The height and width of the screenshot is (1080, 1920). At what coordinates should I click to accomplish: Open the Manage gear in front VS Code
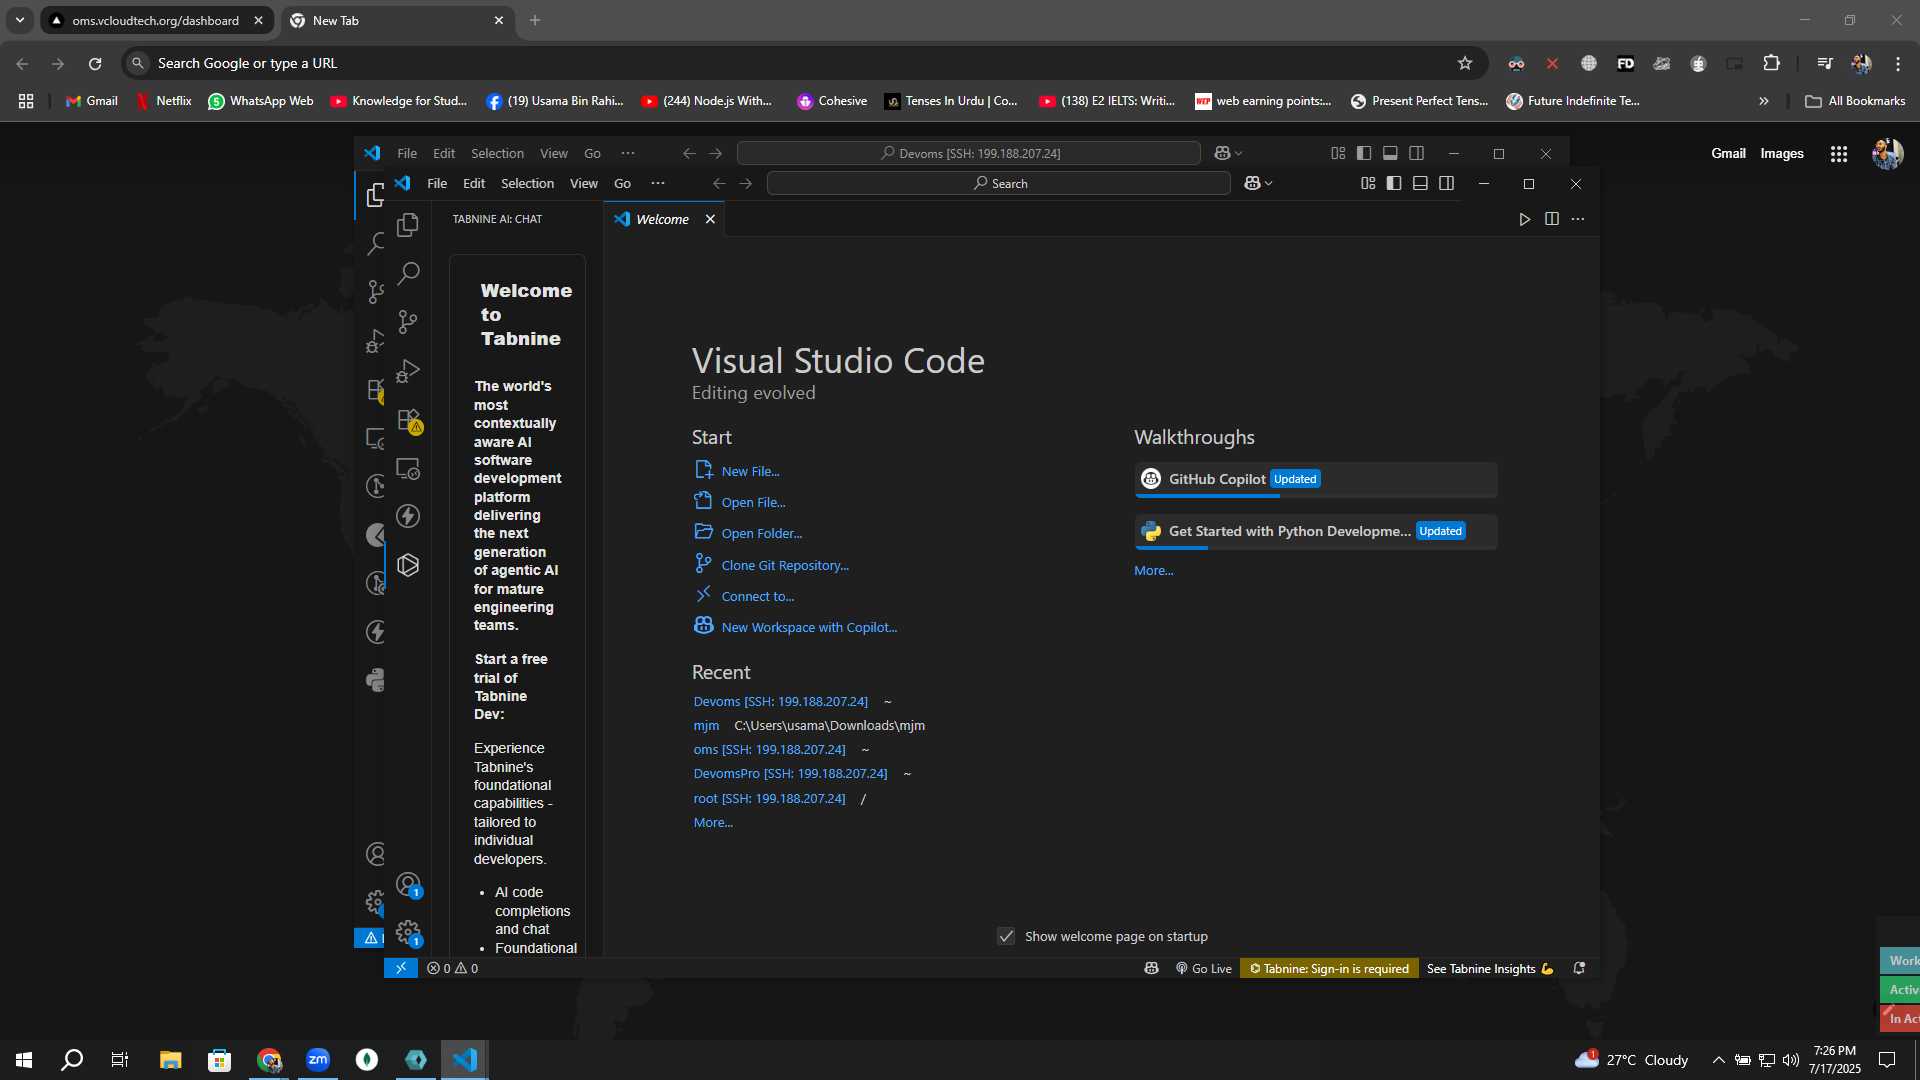click(408, 933)
